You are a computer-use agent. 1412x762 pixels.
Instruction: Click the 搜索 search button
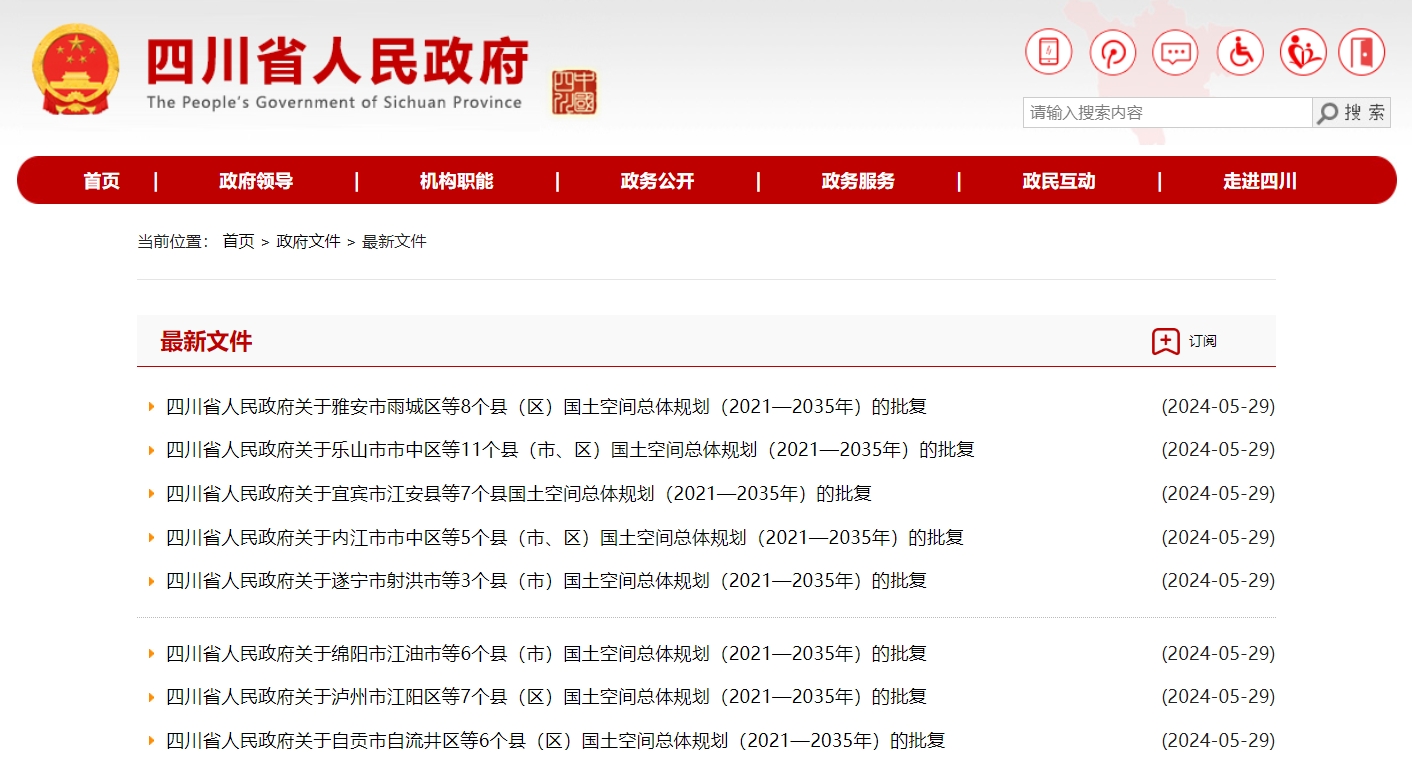[x=1351, y=113]
